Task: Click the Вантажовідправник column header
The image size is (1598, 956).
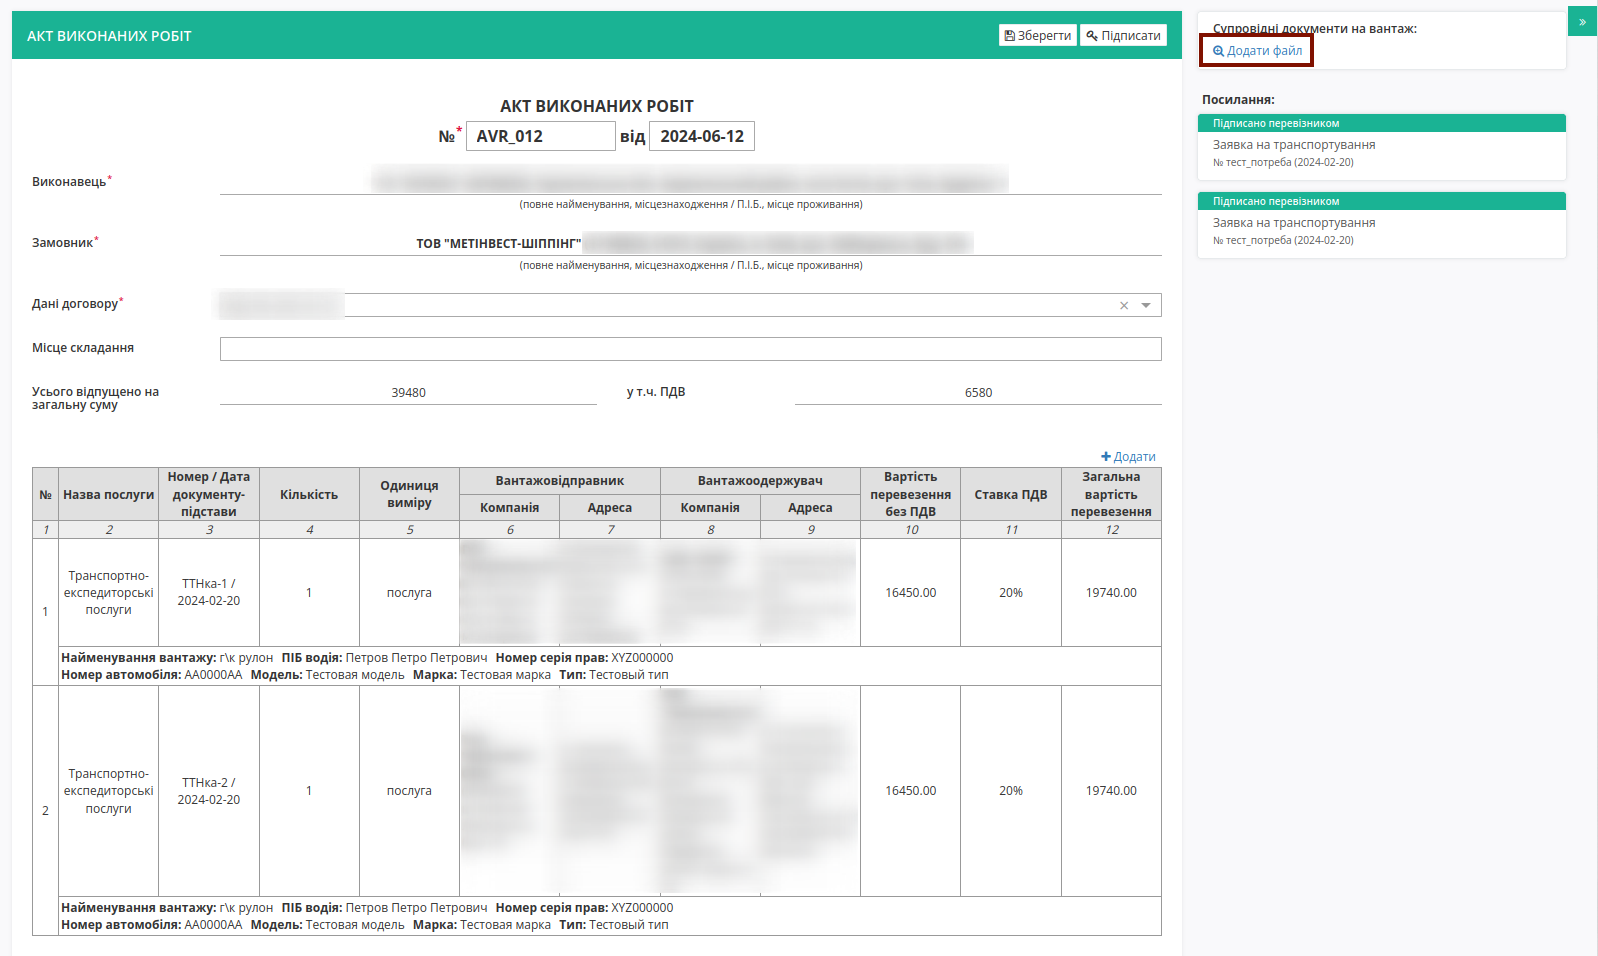Action: click(x=560, y=481)
